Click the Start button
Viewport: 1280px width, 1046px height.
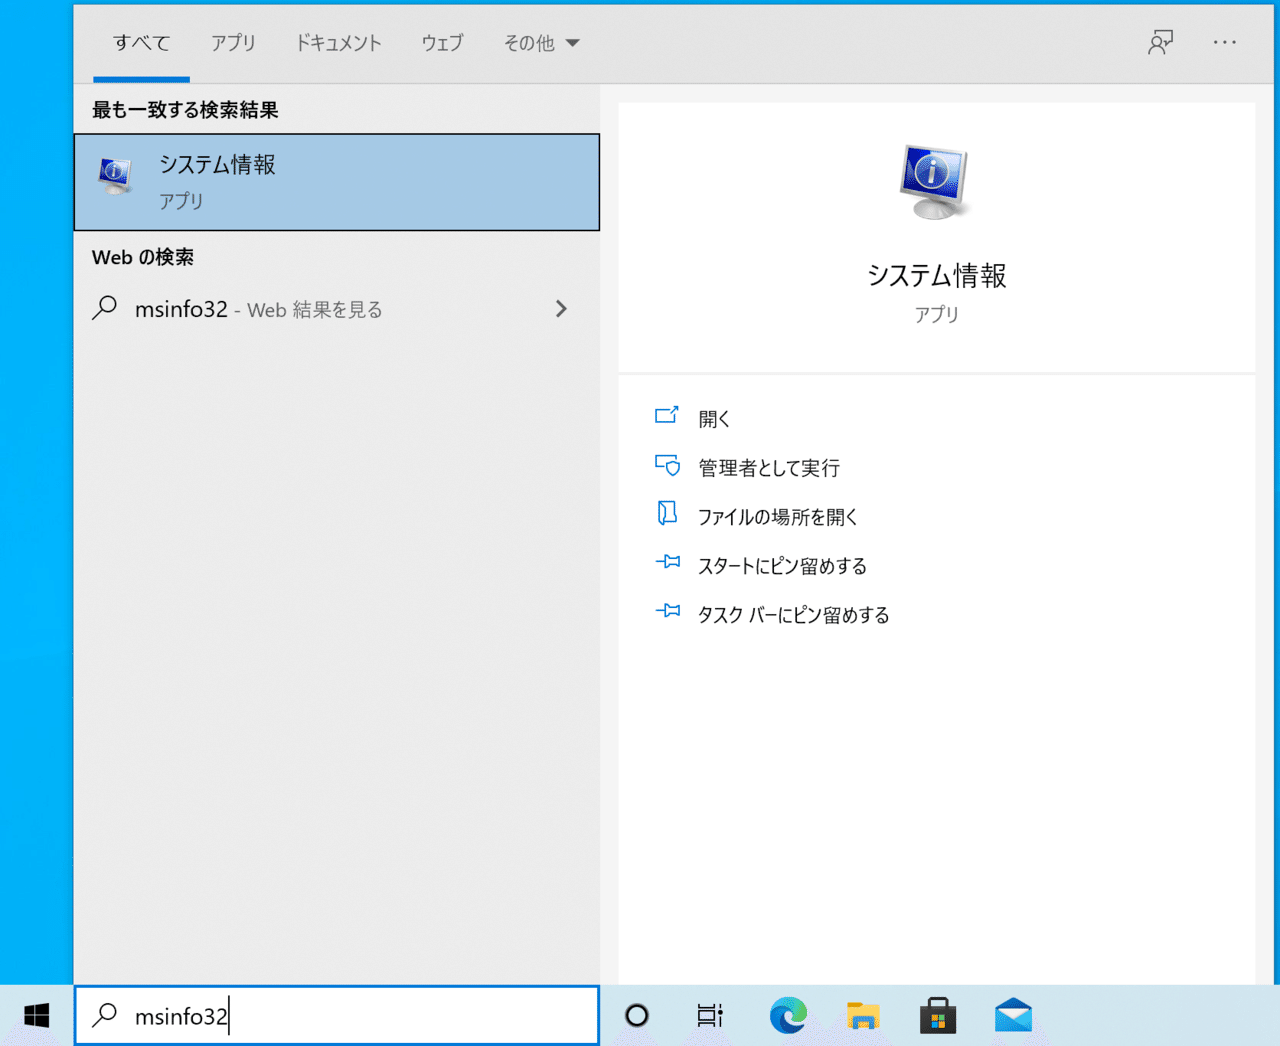pyautogui.click(x=35, y=1015)
